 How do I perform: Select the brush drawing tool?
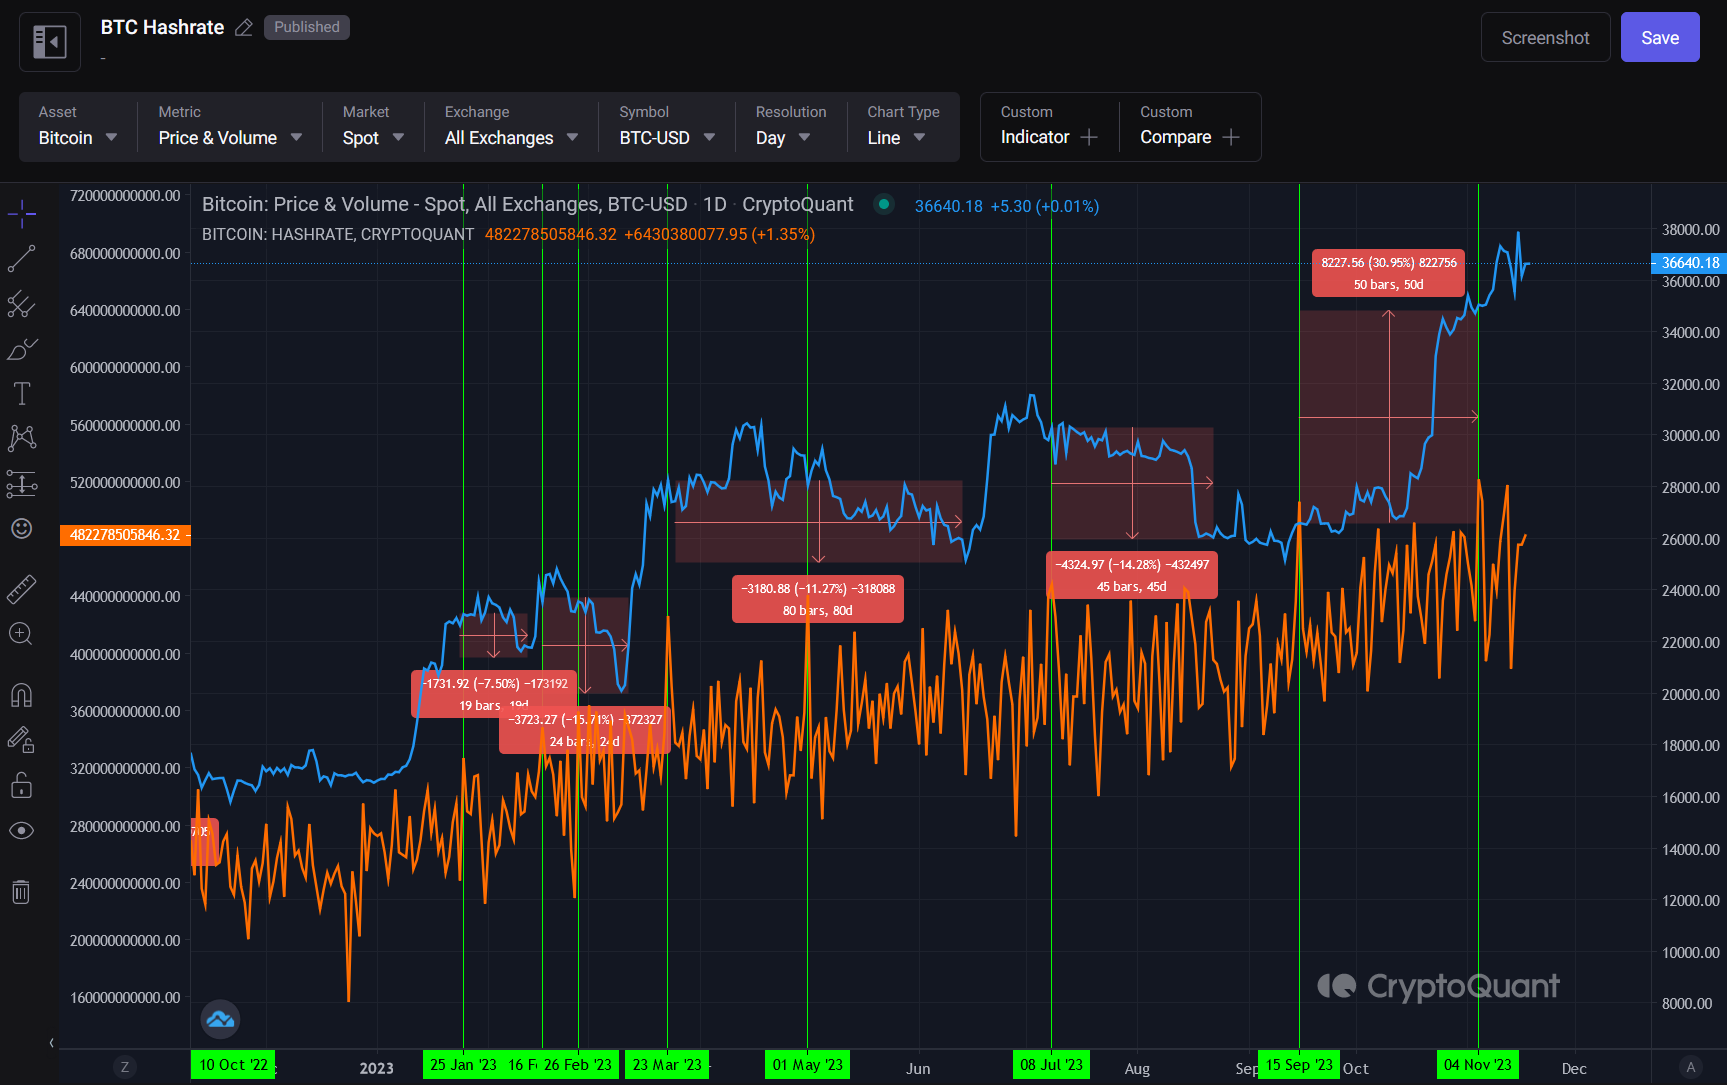point(21,348)
